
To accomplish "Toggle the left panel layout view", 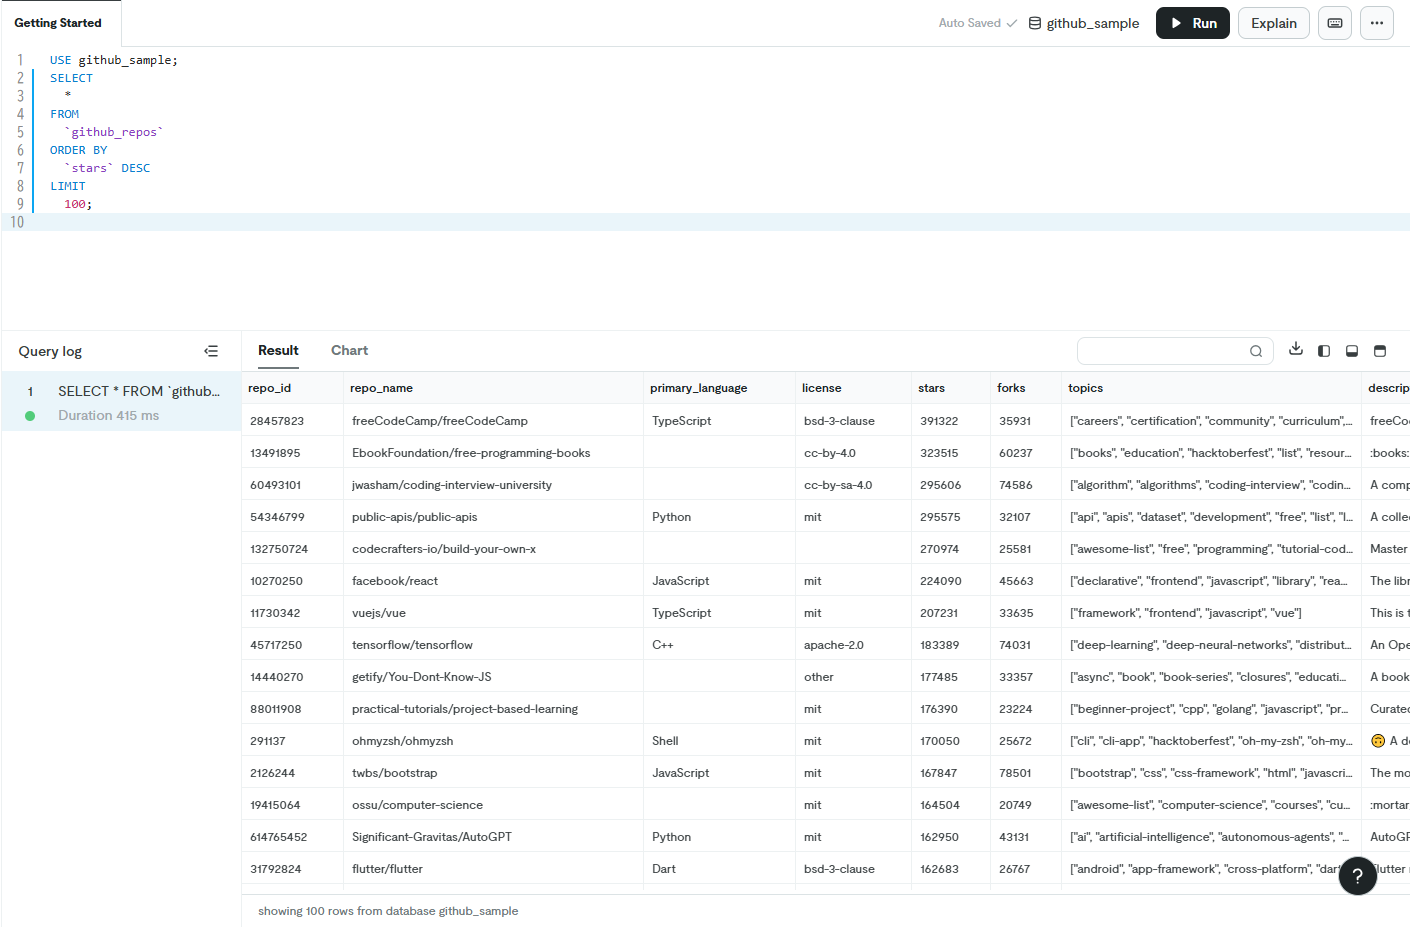I will (x=1323, y=351).
